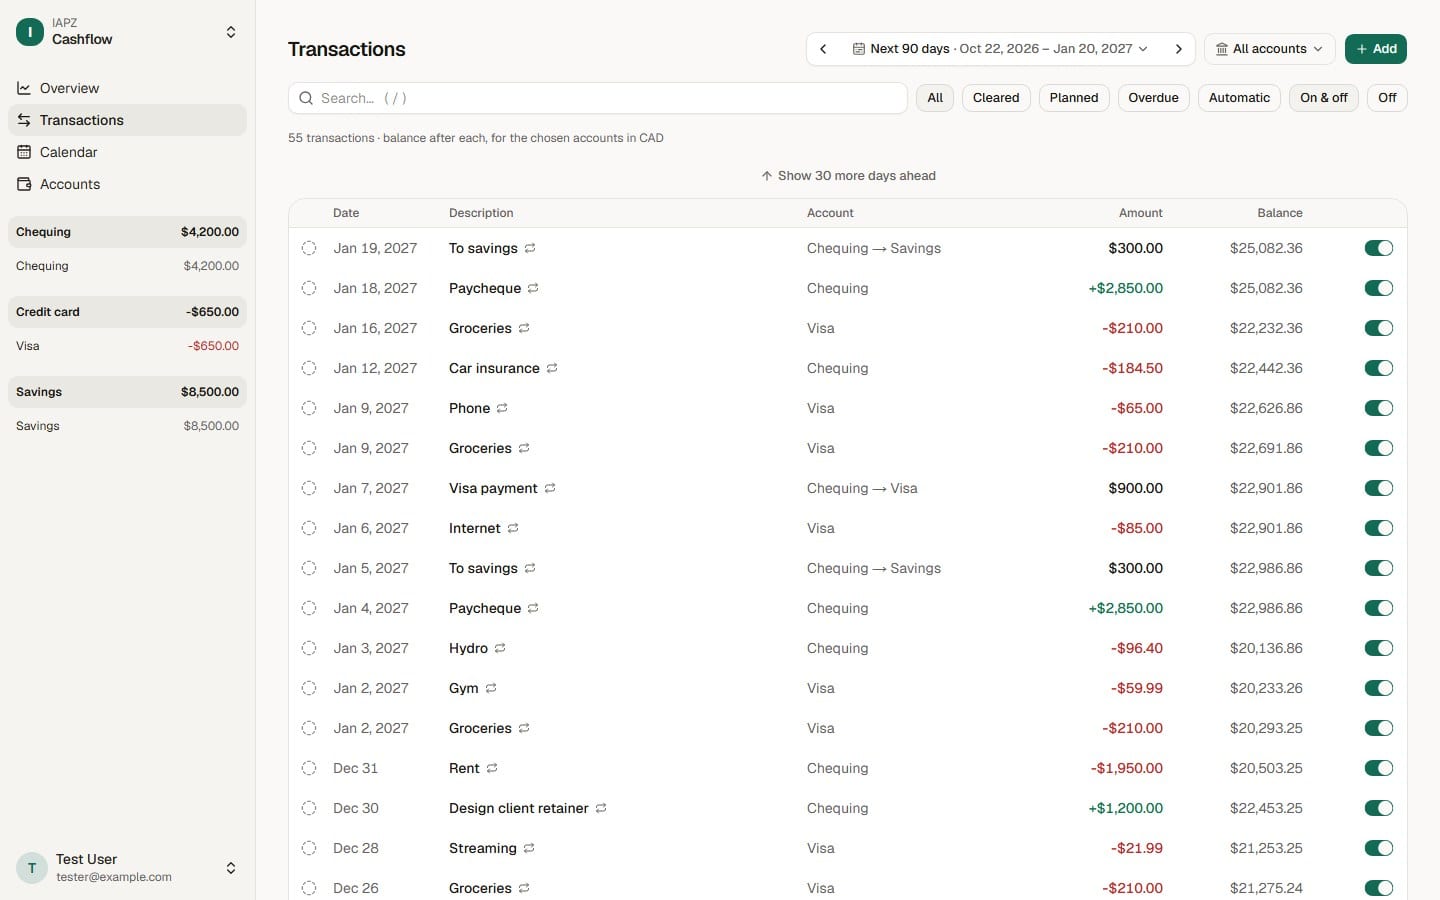1440x900 pixels.
Task: Filter by Cleared transactions
Action: (x=996, y=98)
